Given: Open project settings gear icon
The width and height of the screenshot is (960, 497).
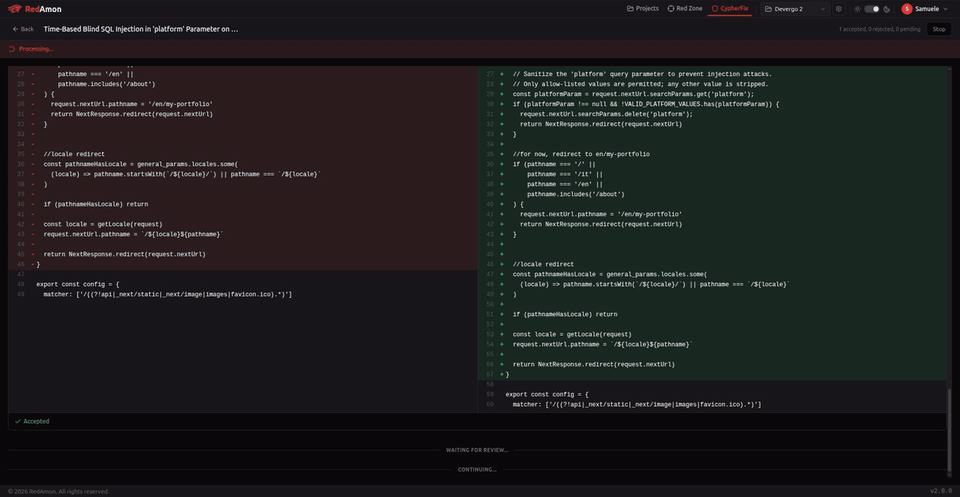Looking at the screenshot, I should click(x=839, y=9).
